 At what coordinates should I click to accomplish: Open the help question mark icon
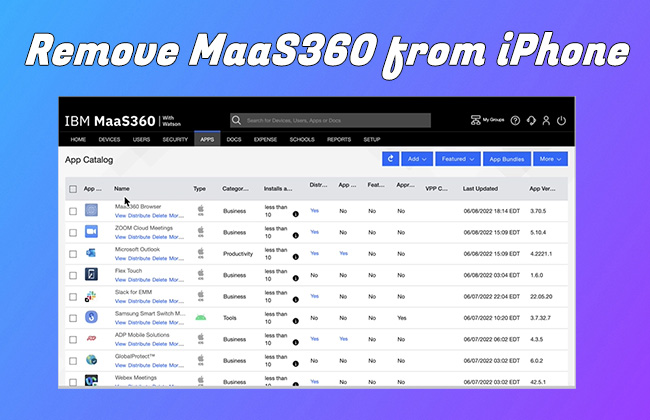tap(515, 121)
